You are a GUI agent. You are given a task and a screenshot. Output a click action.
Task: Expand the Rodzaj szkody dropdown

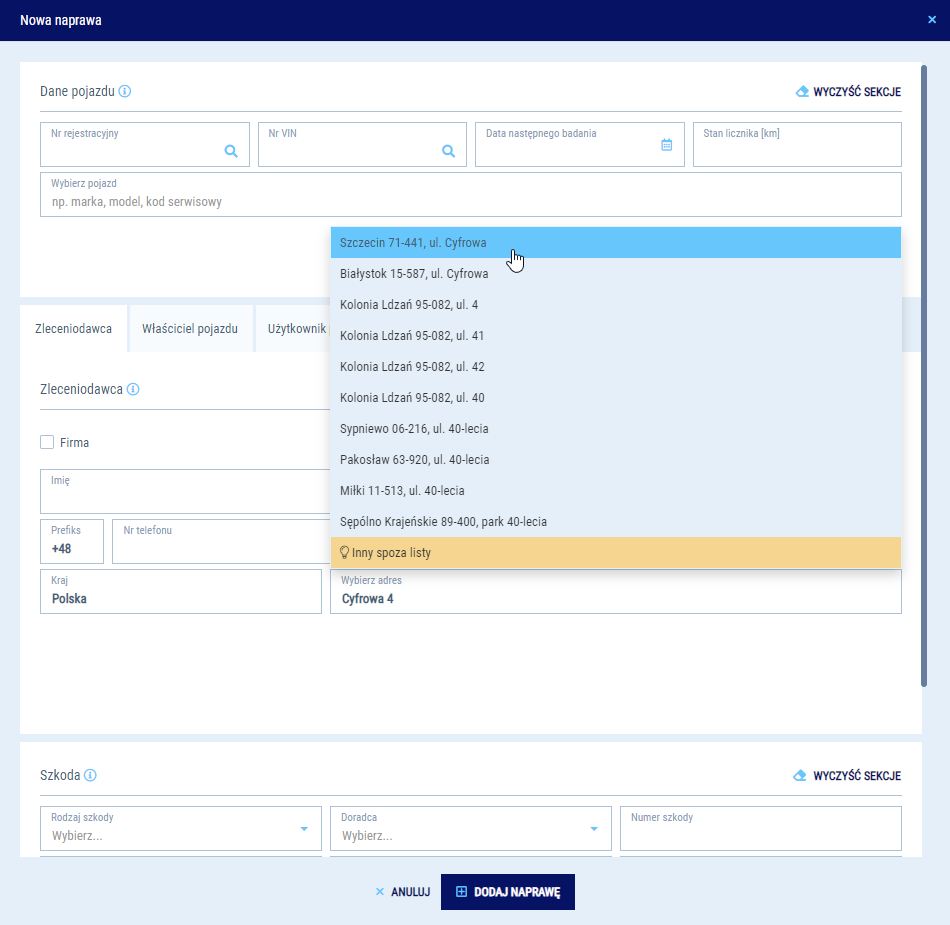[x=304, y=829]
